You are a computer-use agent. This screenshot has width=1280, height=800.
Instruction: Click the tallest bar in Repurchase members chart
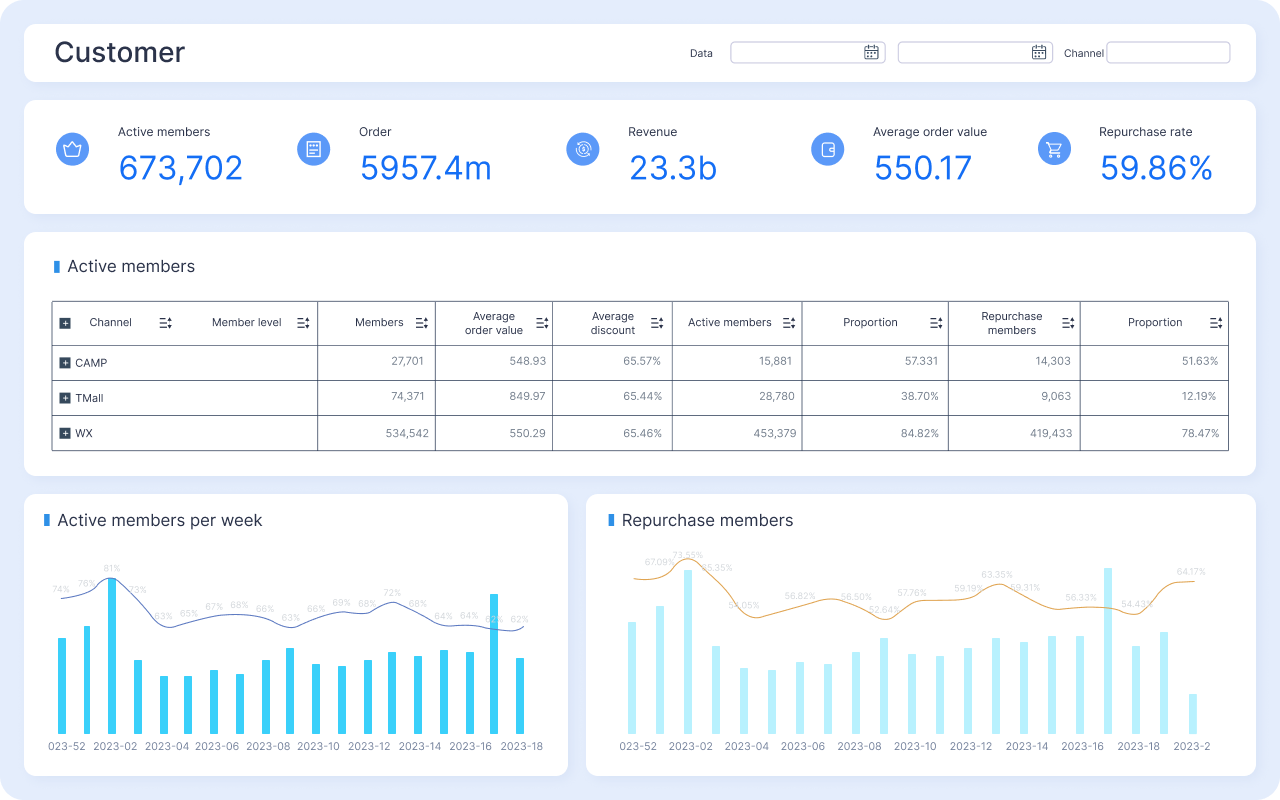coord(1108,650)
